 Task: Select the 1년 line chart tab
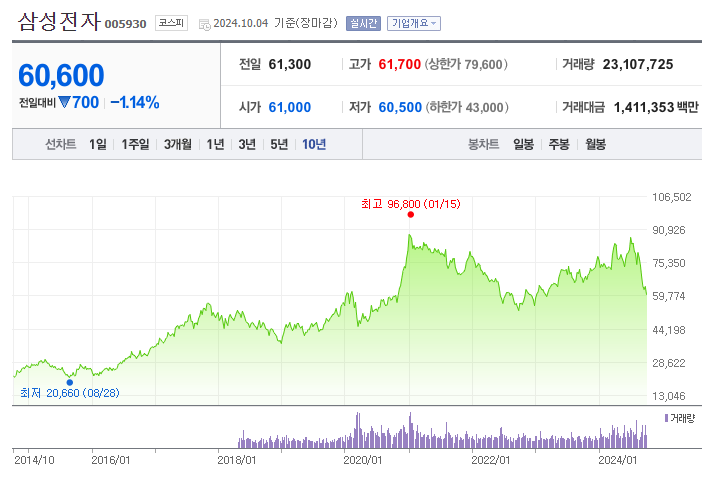click(x=215, y=144)
